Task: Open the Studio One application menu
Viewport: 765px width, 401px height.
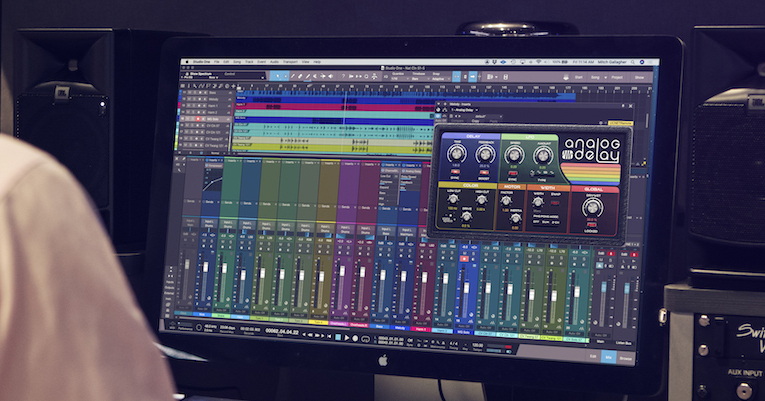Action: click(202, 62)
